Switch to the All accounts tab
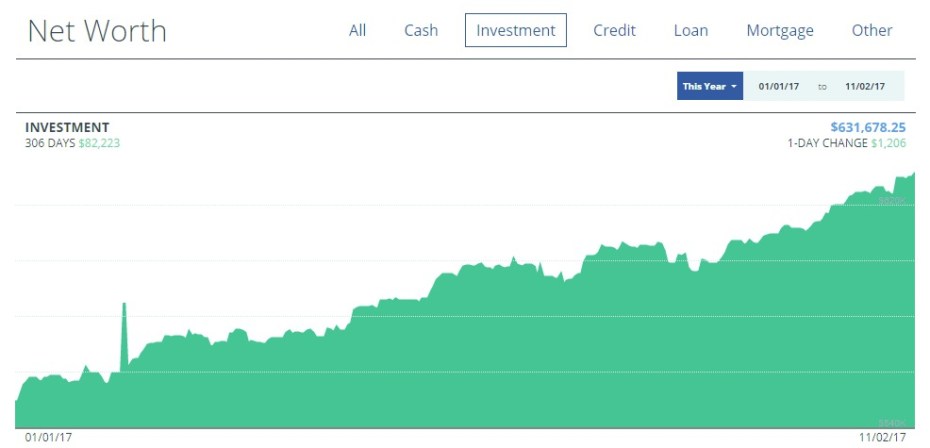The width and height of the screenshot is (930, 448). pyautogui.click(x=357, y=31)
